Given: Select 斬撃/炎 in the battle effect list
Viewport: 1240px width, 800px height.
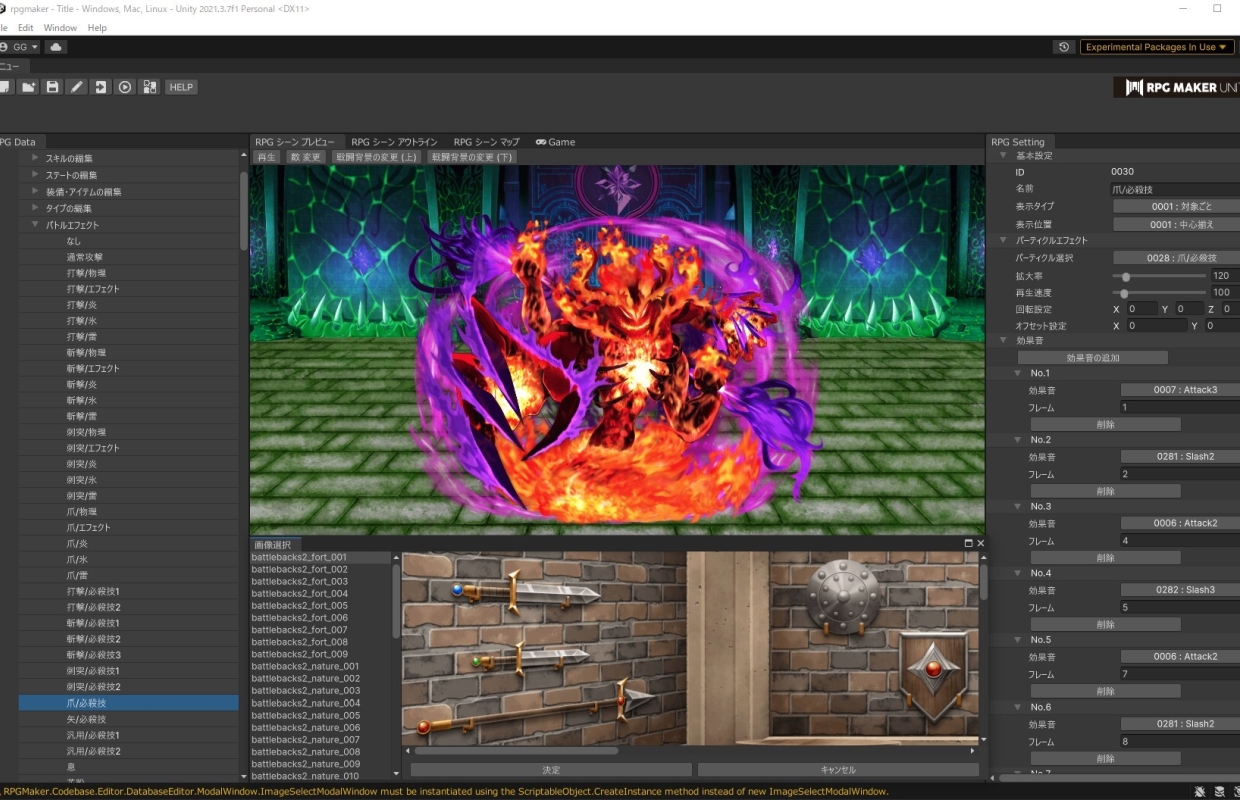Looking at the screenshot, I should point(128,384).
